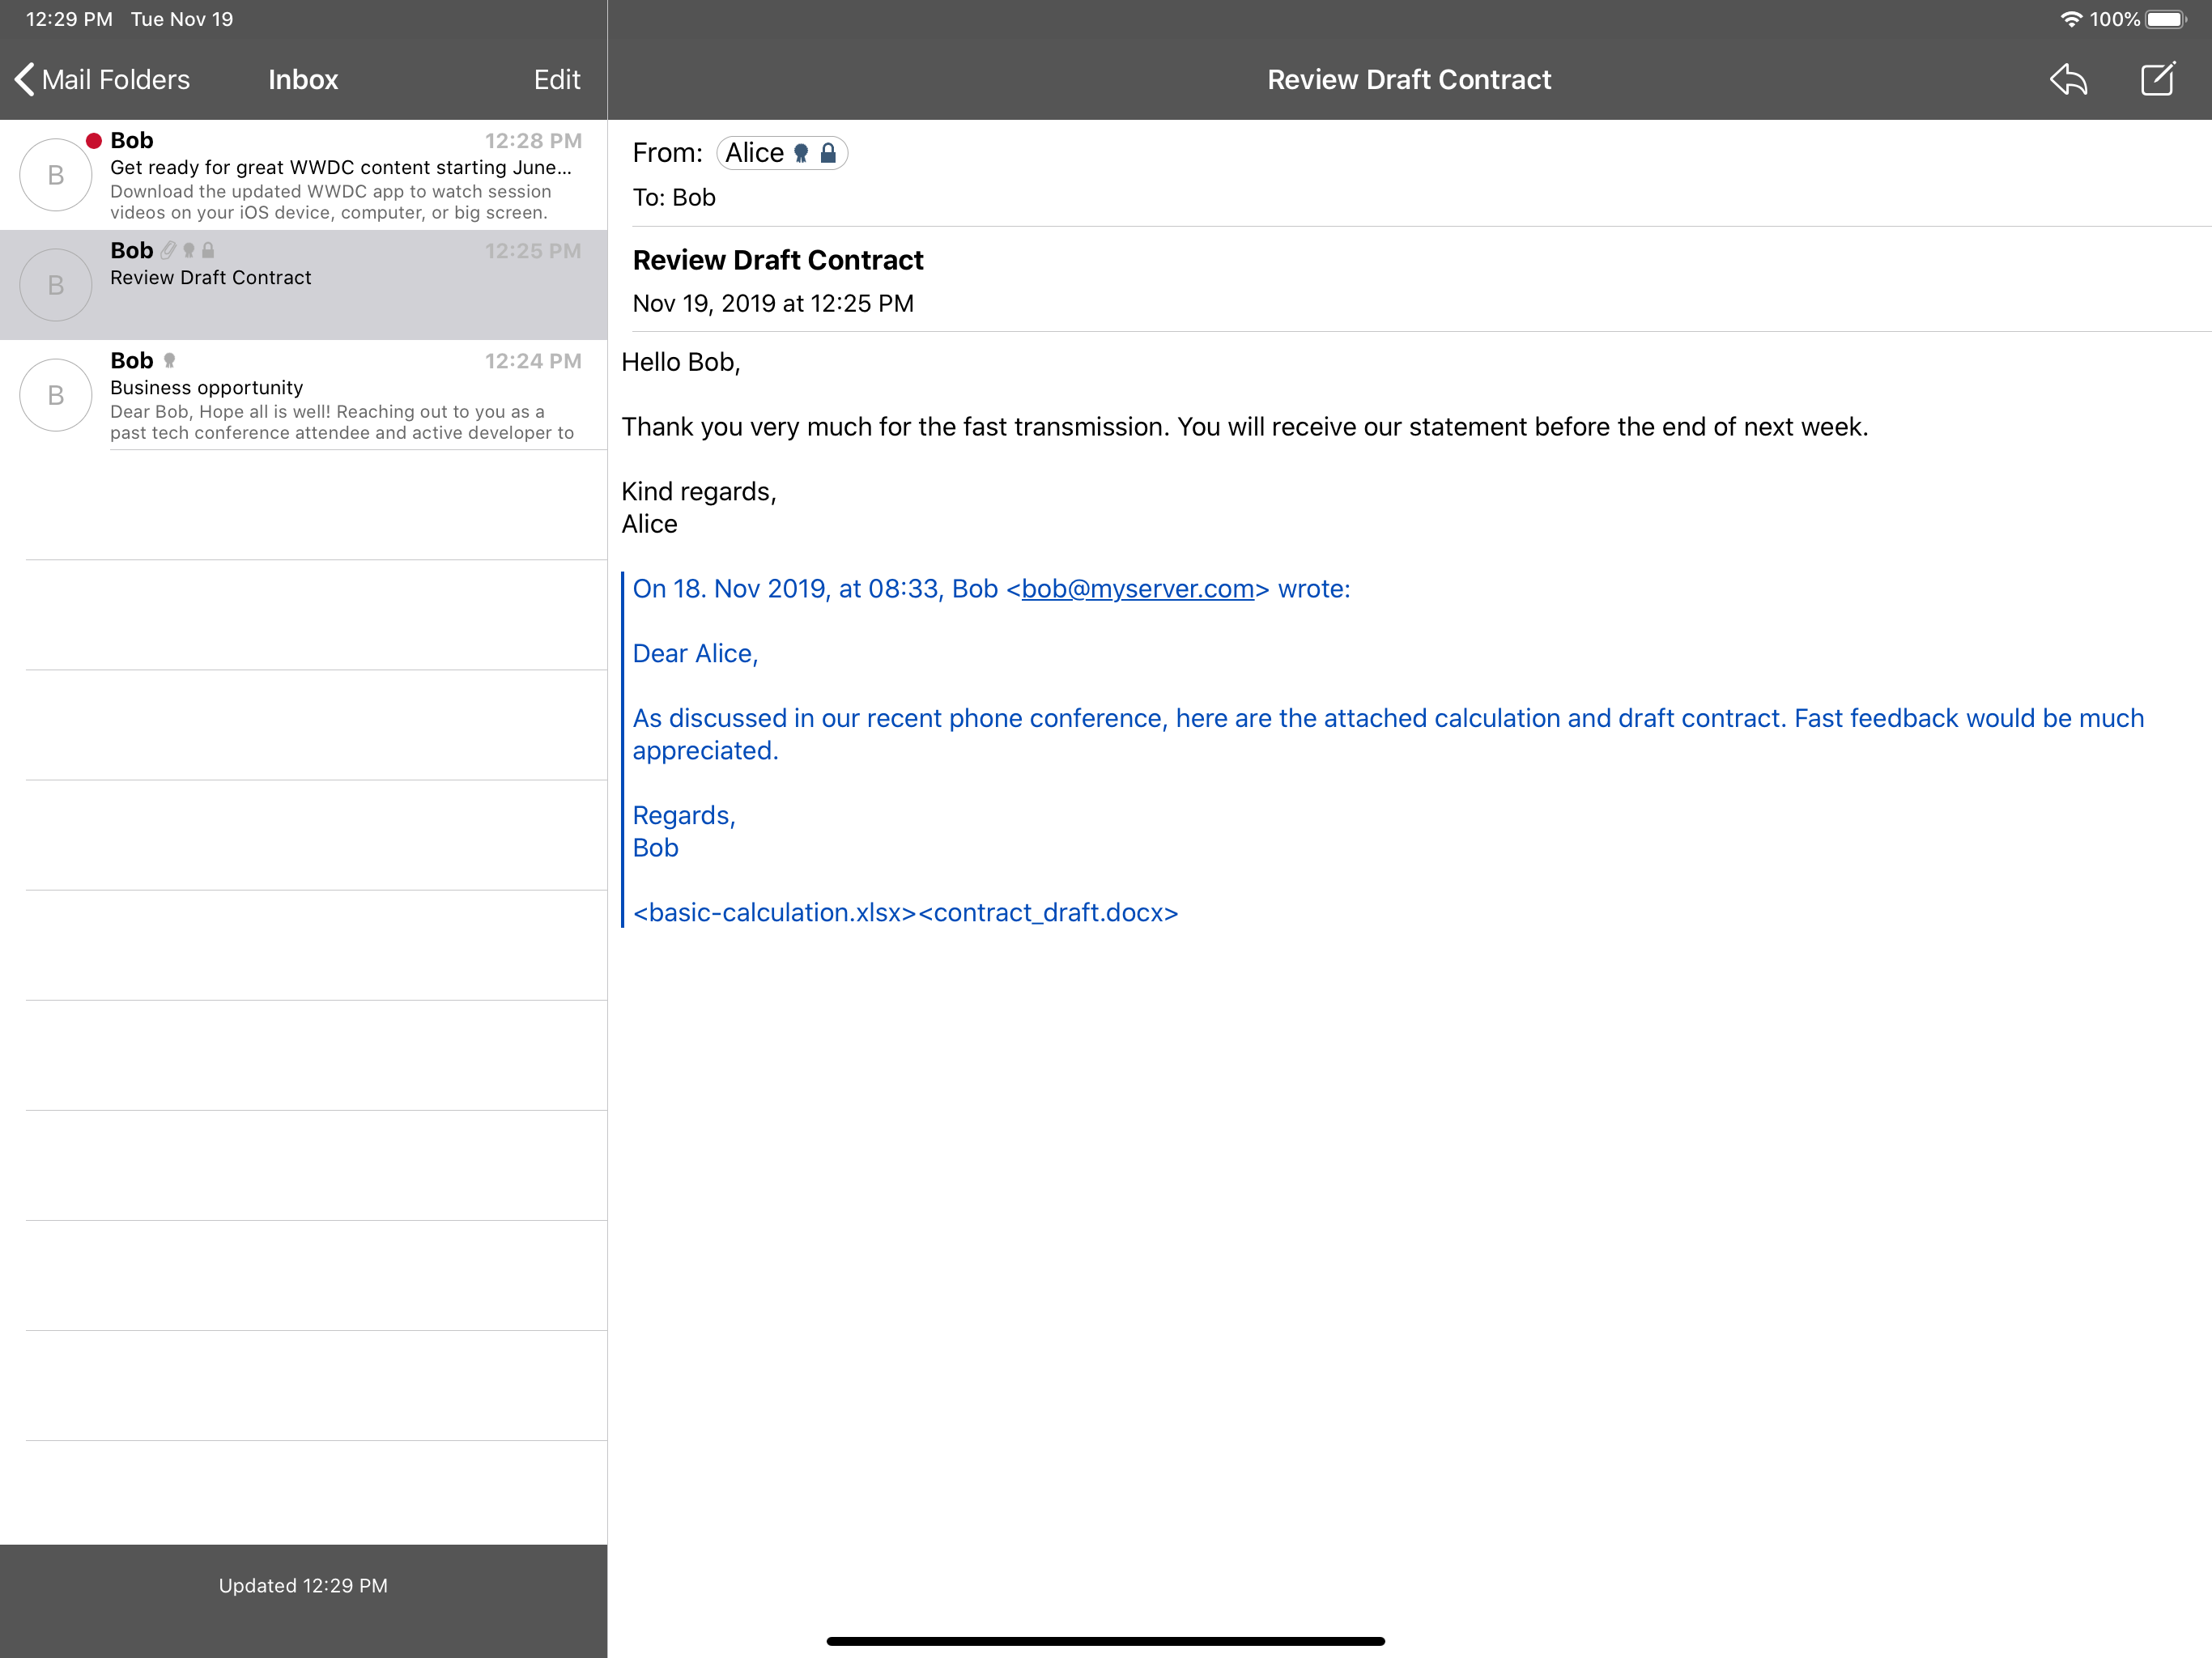The width and height of the screenshot is (2212, 1658).
Task: Click the seal icon on Review Draft Contract row
Action: pos(189,250)
